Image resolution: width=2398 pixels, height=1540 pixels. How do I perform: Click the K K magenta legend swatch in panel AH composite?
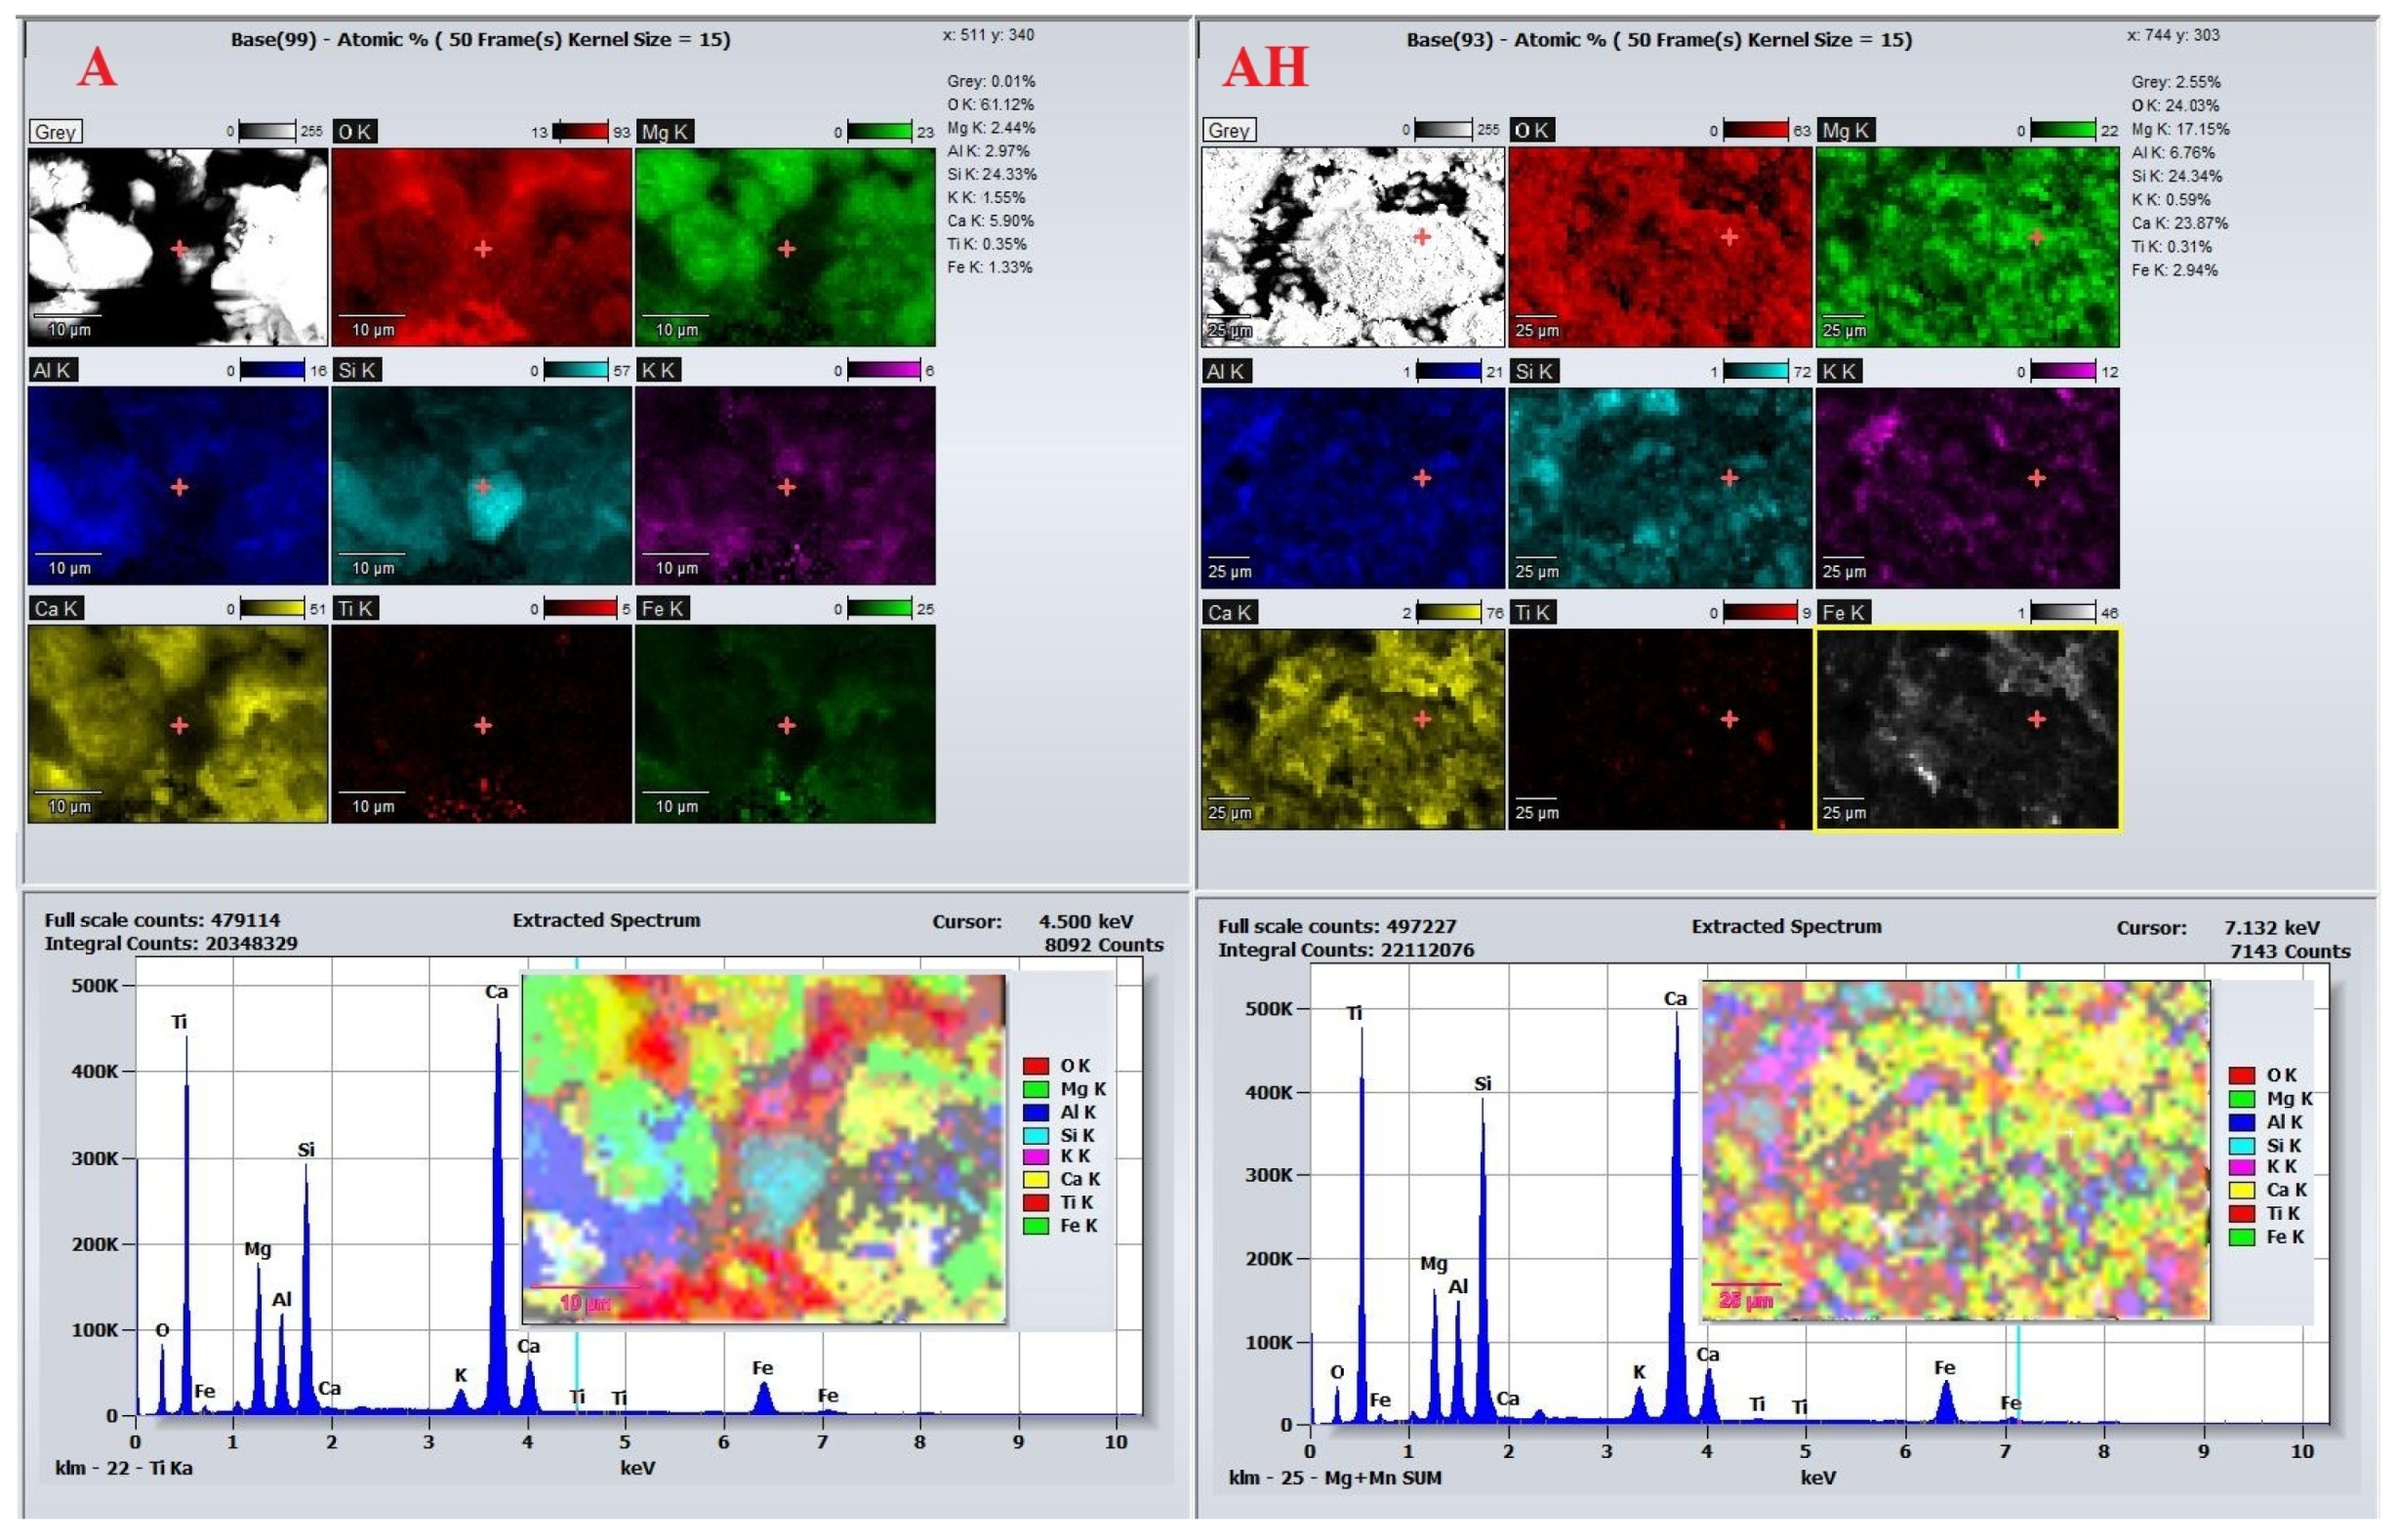[2241, 1167]
